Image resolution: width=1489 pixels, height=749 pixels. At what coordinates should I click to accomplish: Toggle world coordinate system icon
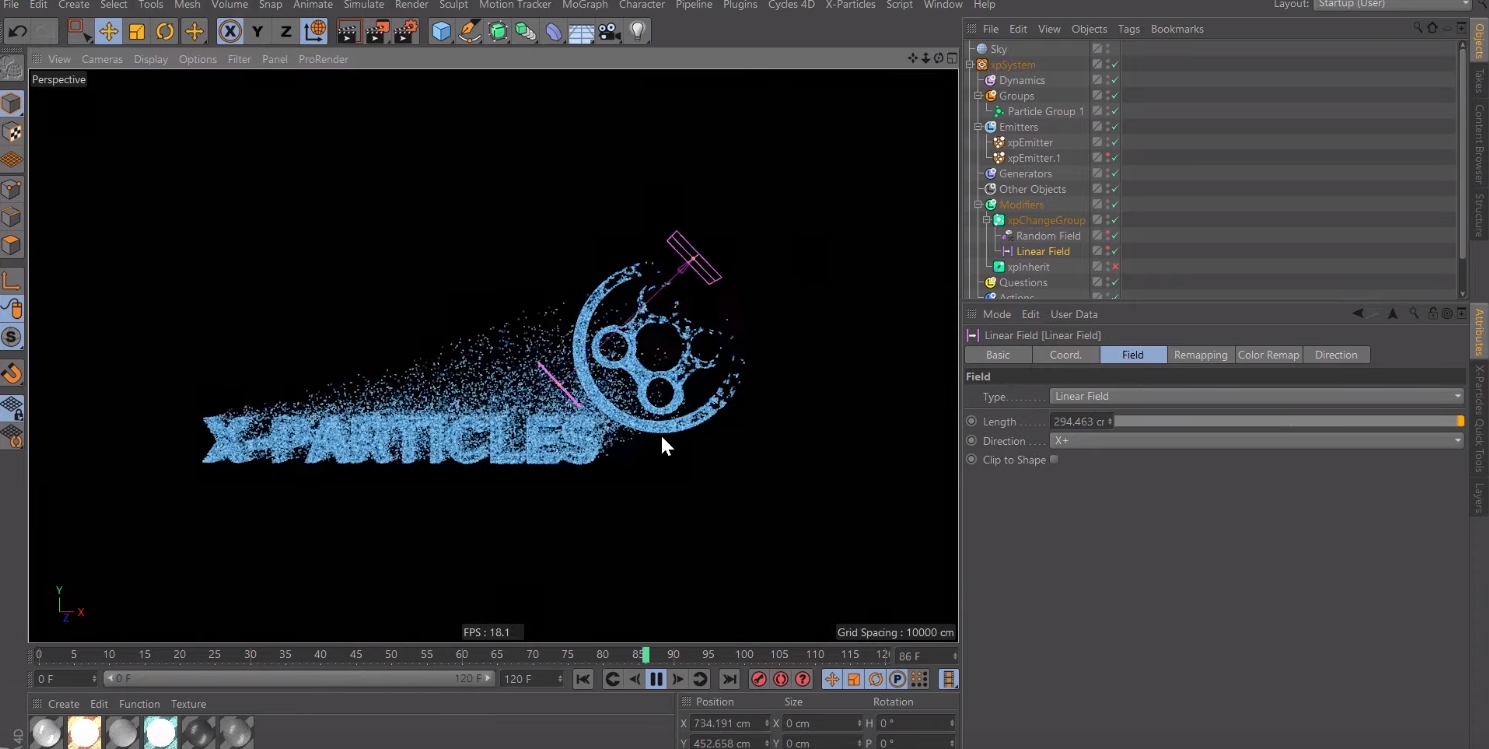click(x=314, y=32)
